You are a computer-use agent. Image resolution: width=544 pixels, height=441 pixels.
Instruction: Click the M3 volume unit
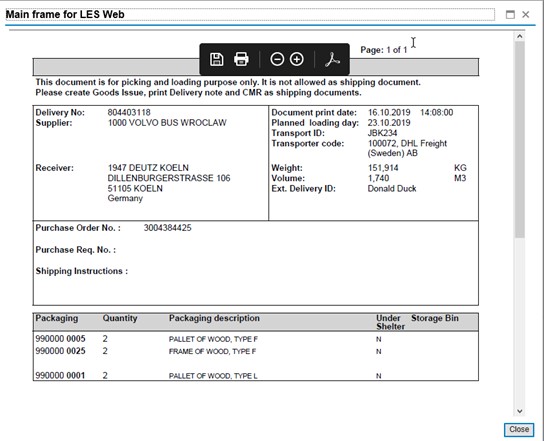tap(460, 178)
